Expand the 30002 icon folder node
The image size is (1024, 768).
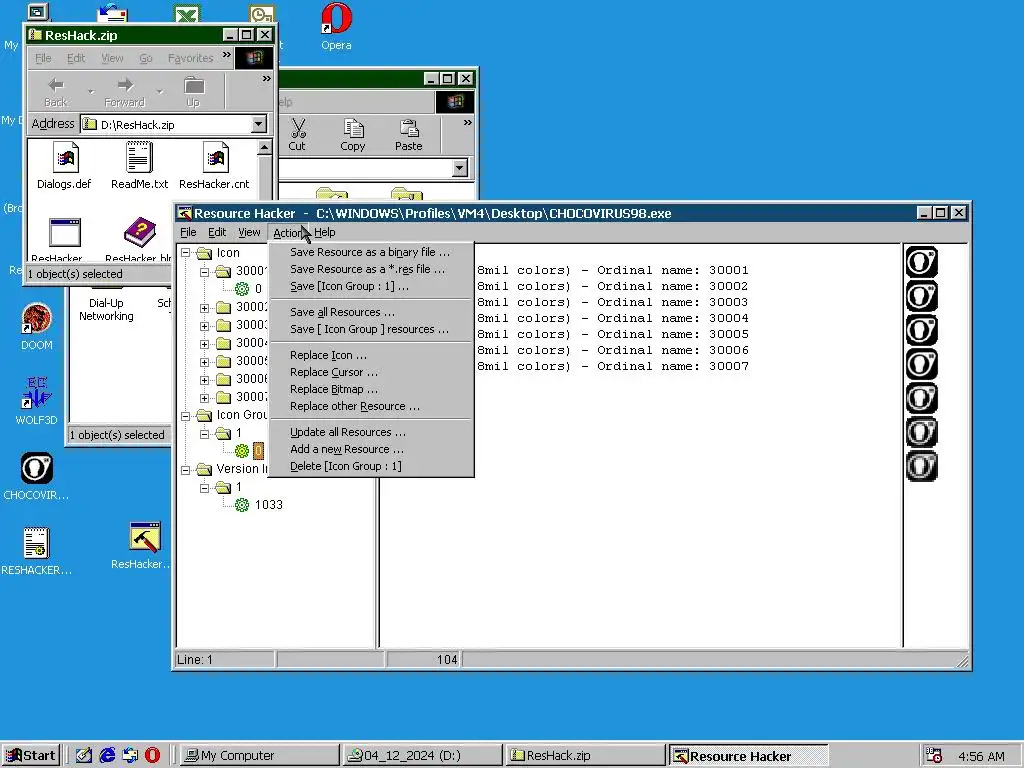(204, 308)
